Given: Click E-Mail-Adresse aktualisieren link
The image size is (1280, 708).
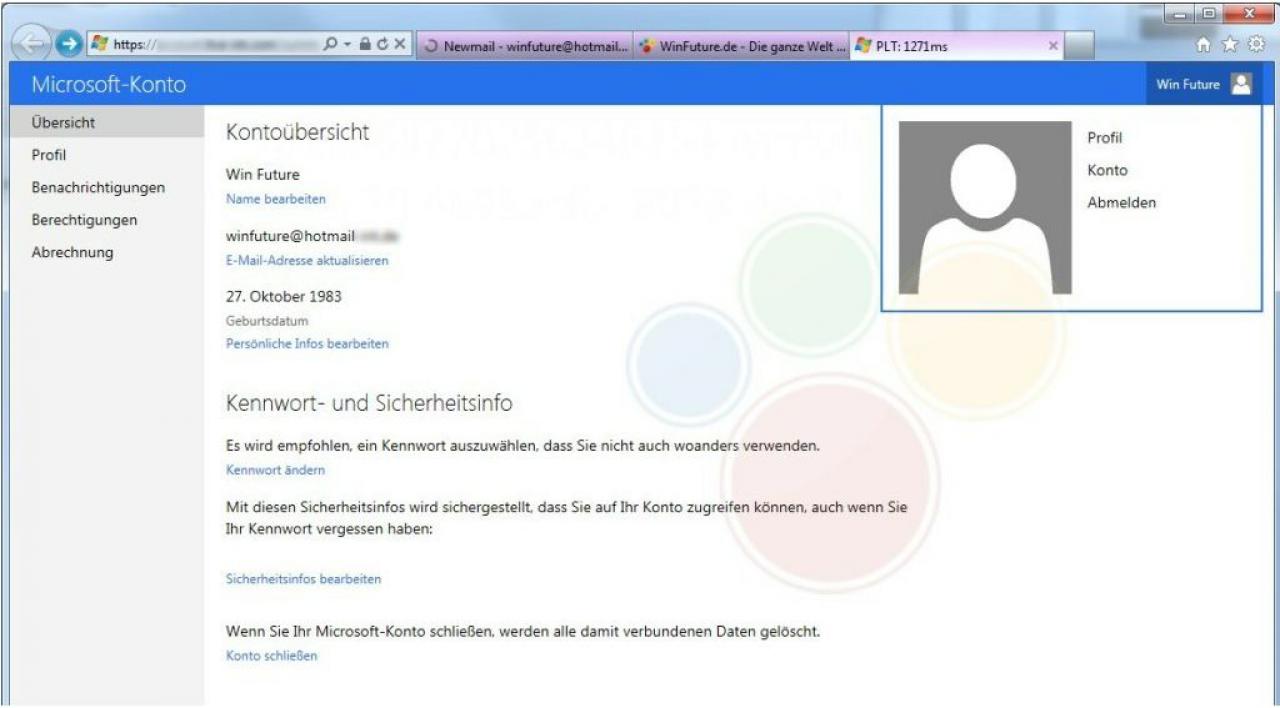Looking at the screenshot, I should point(307,260).
